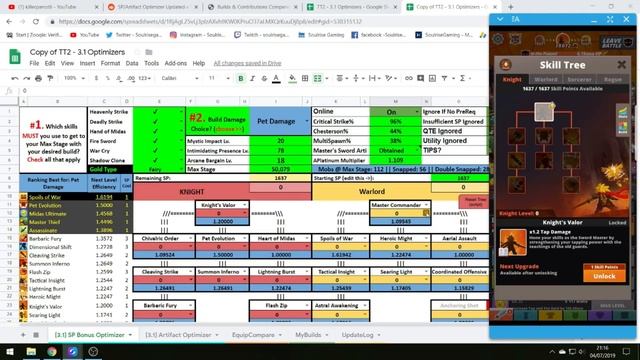640x360 pixels.
Task: Open the fill color picker
Action: [x=292, y=78]
